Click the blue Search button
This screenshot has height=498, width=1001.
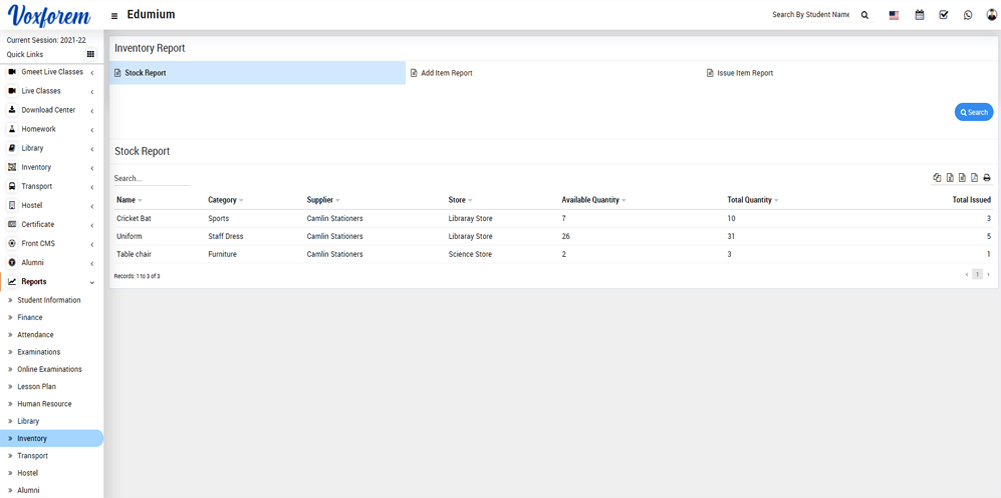click(x=973, y=112)
